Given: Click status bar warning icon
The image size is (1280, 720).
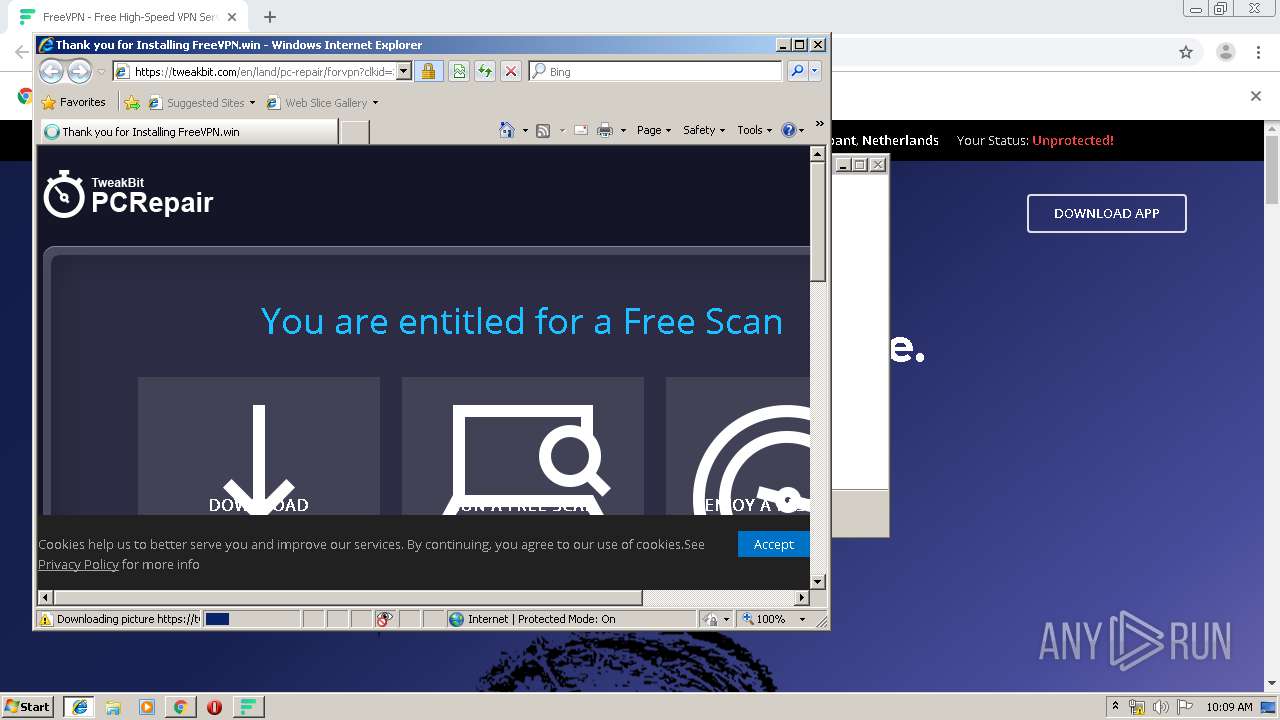Looking at the screenshot, I should click(45, 619).
